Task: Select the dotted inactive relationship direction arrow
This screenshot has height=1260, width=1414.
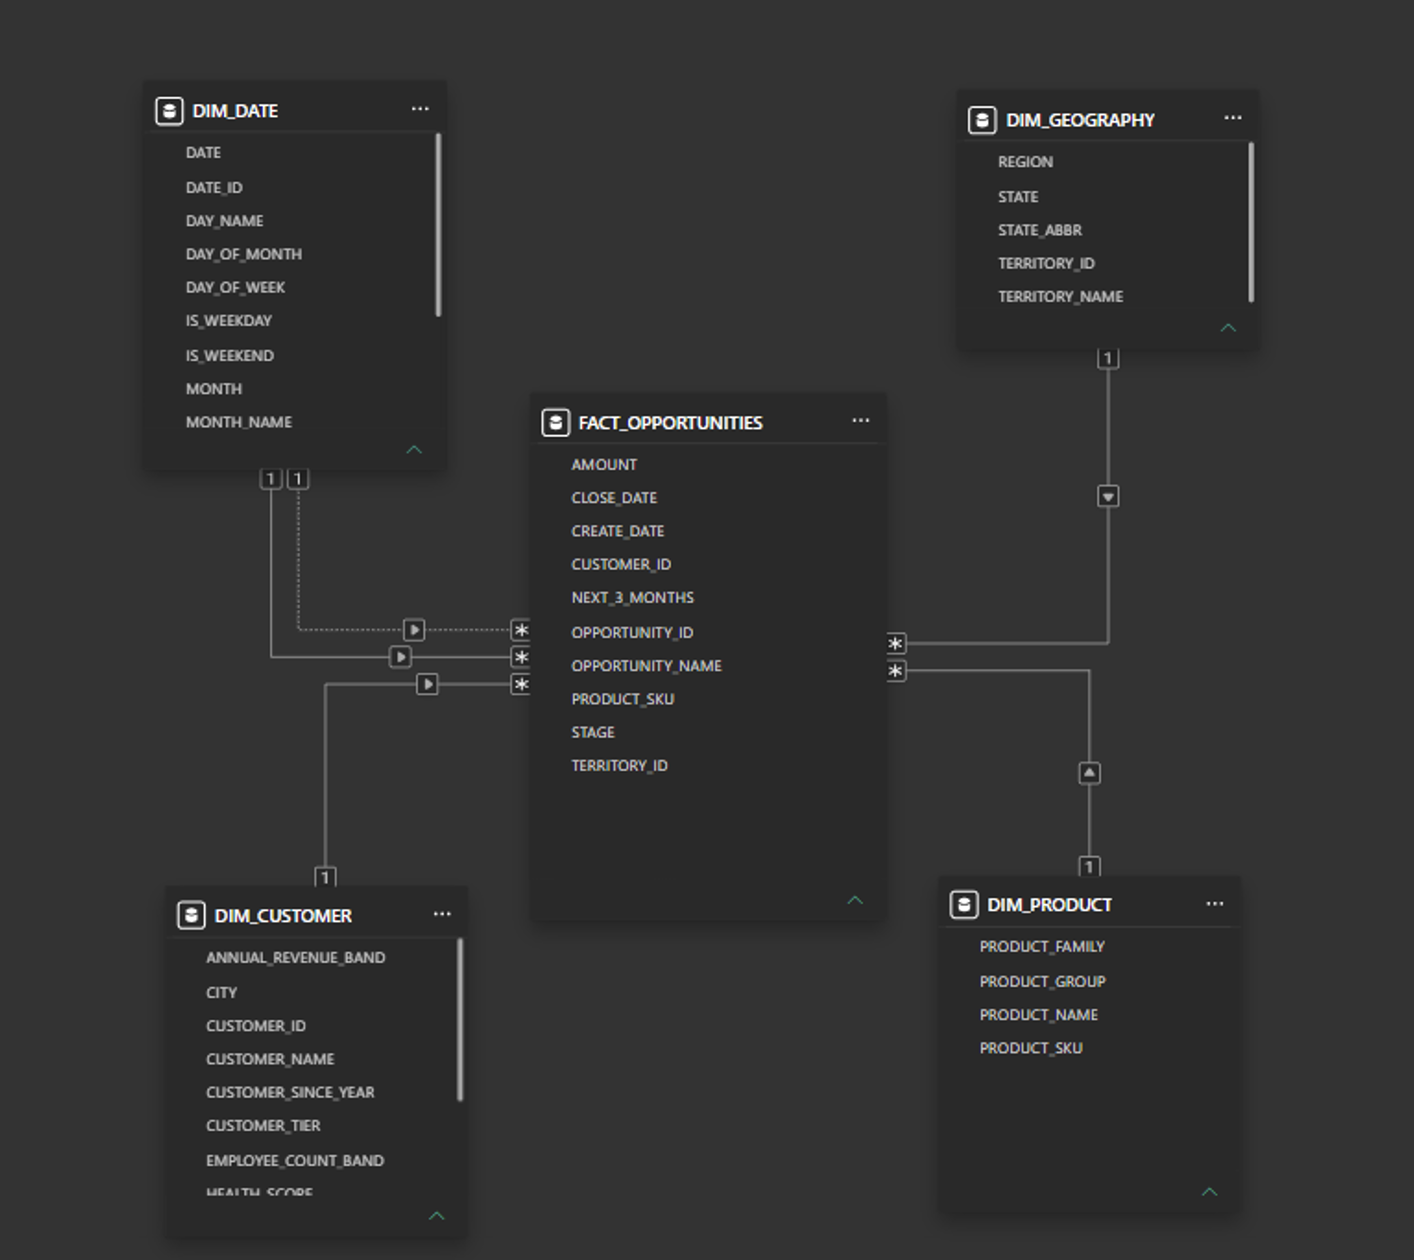Action: (414, 630)
